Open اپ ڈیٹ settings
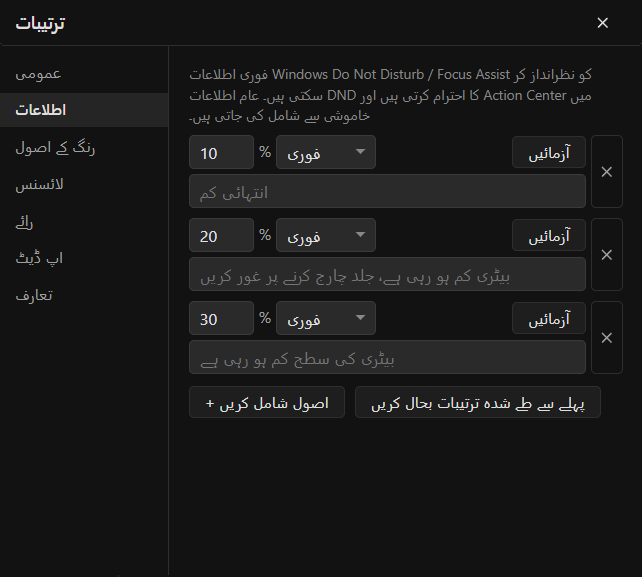Image resolution: width=642 pixels, height=577 pixels. pos(84,258)
